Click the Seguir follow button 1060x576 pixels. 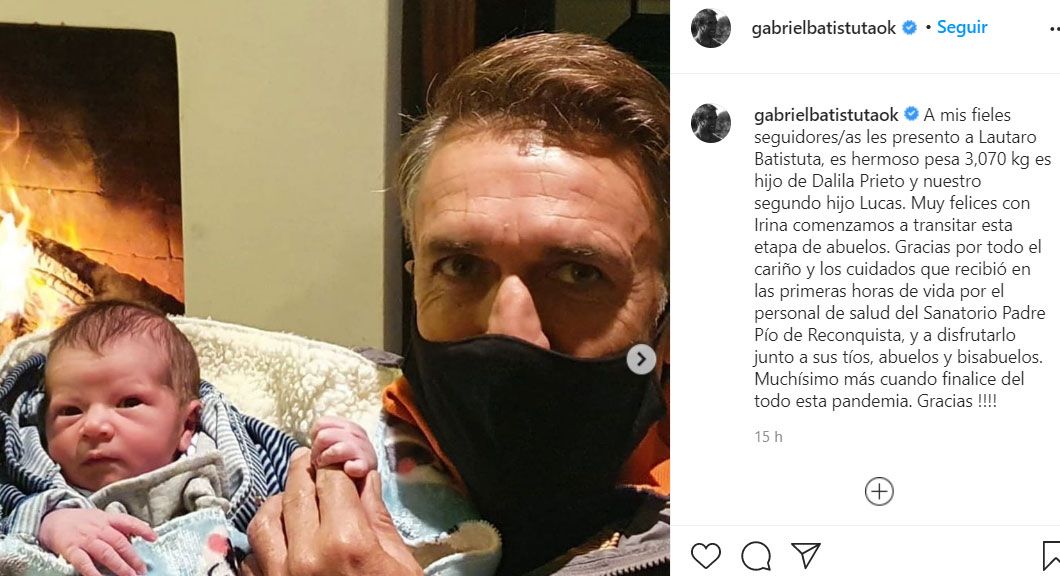(x=961, y=27)
